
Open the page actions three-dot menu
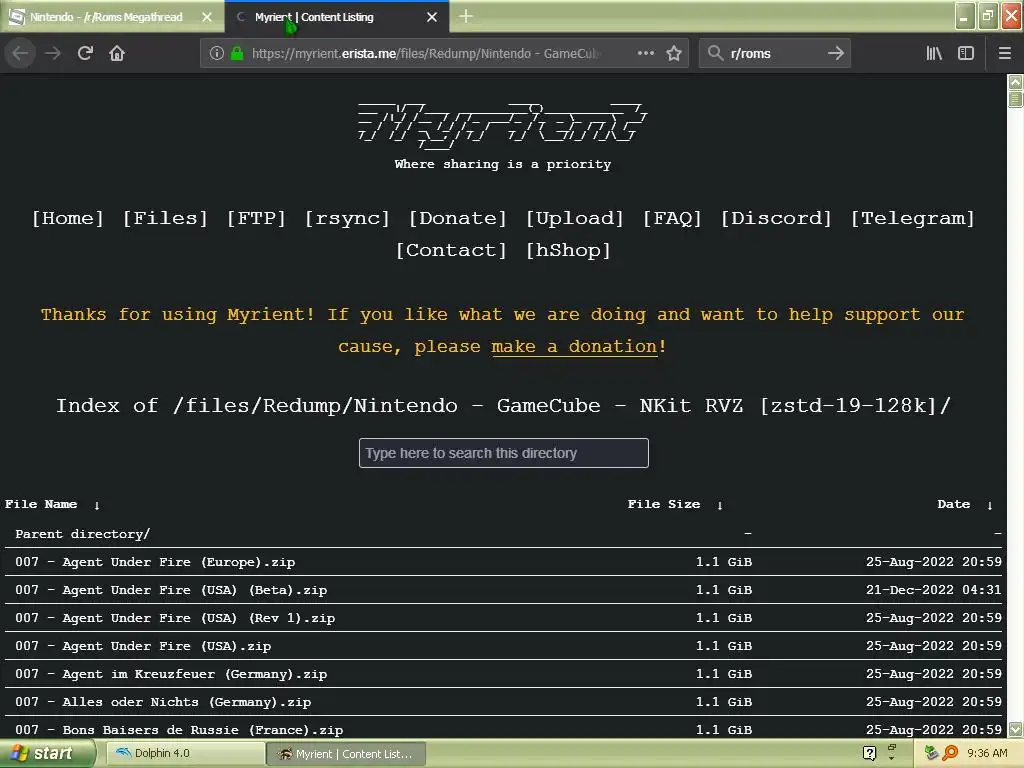(645, 53)
